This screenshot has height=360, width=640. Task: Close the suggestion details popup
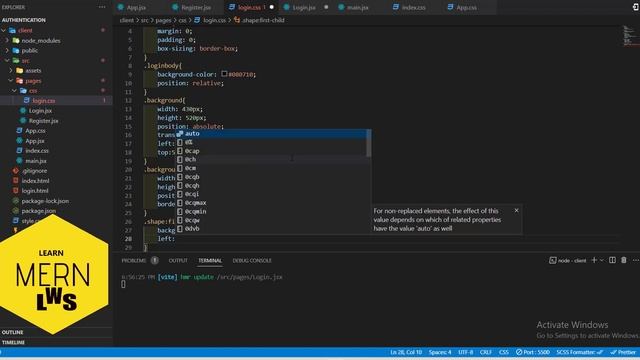[x=517, y=210]
